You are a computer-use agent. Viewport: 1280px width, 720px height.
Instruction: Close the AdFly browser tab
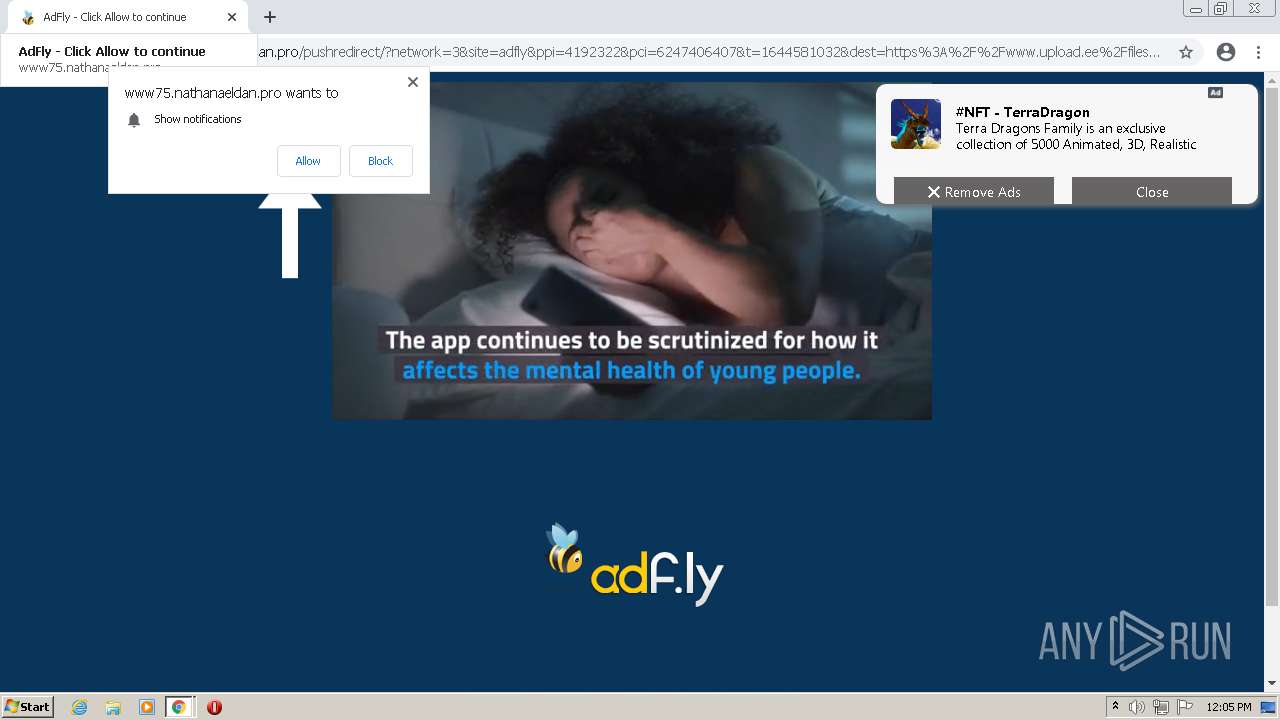click(x=232, y=17)
